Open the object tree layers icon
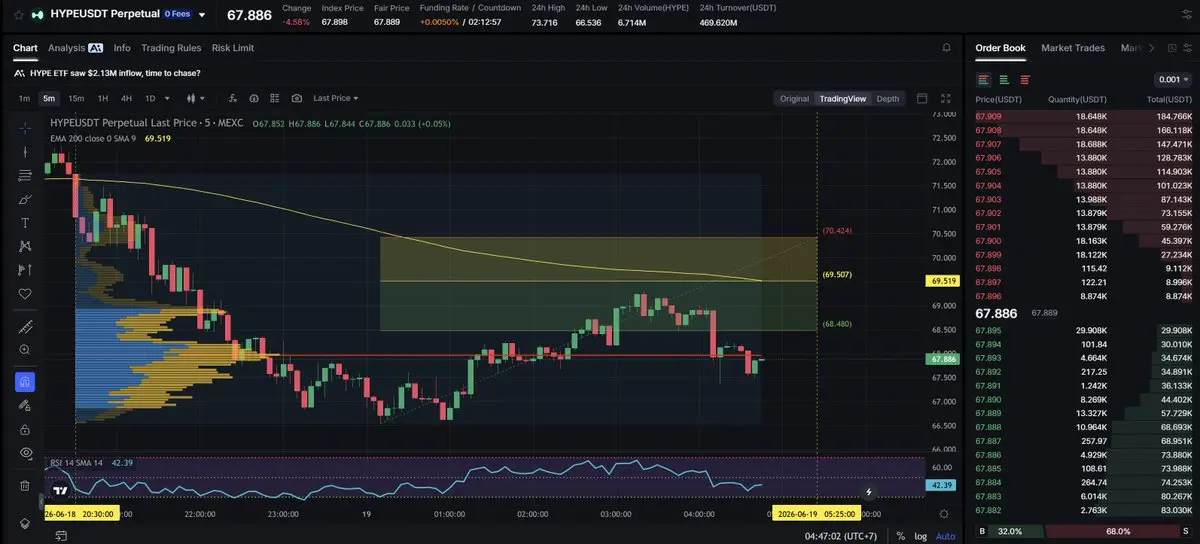1200x544 pixels. (25, 524)
